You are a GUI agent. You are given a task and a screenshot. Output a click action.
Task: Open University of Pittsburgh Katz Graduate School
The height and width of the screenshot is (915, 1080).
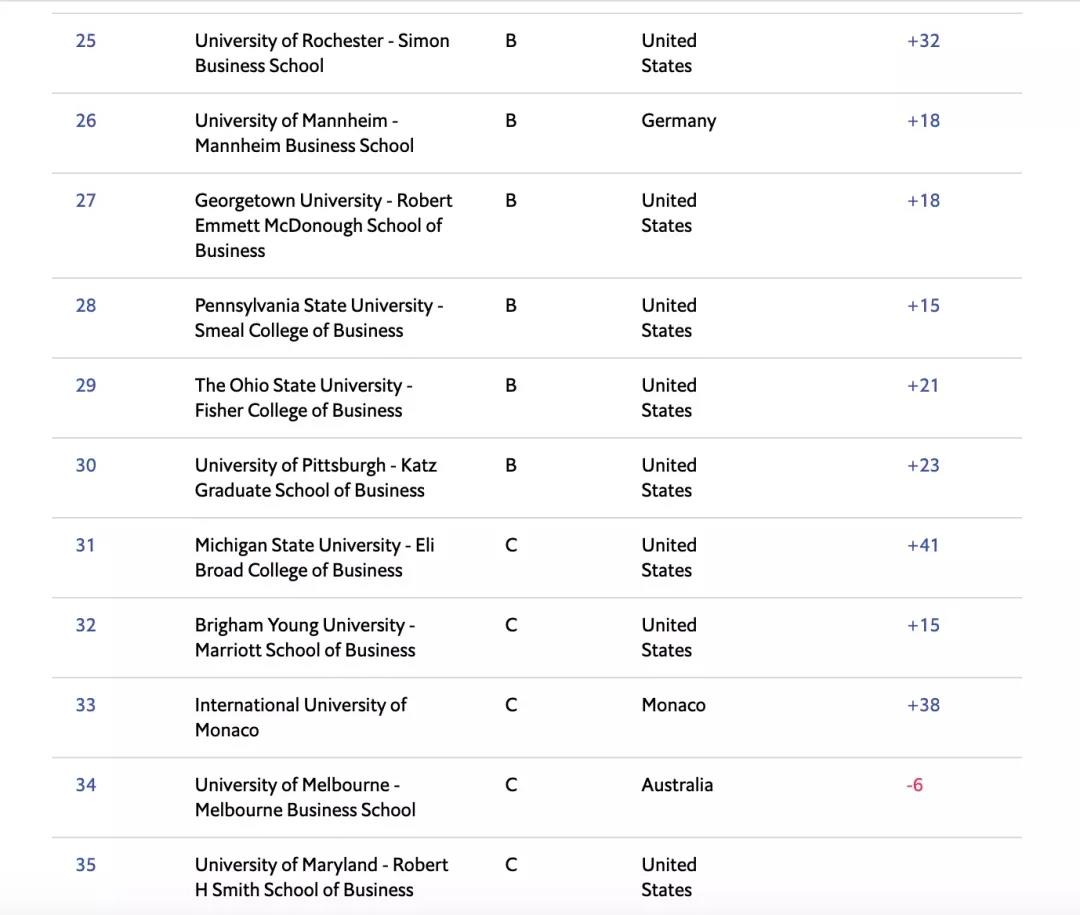coord(315,478)
